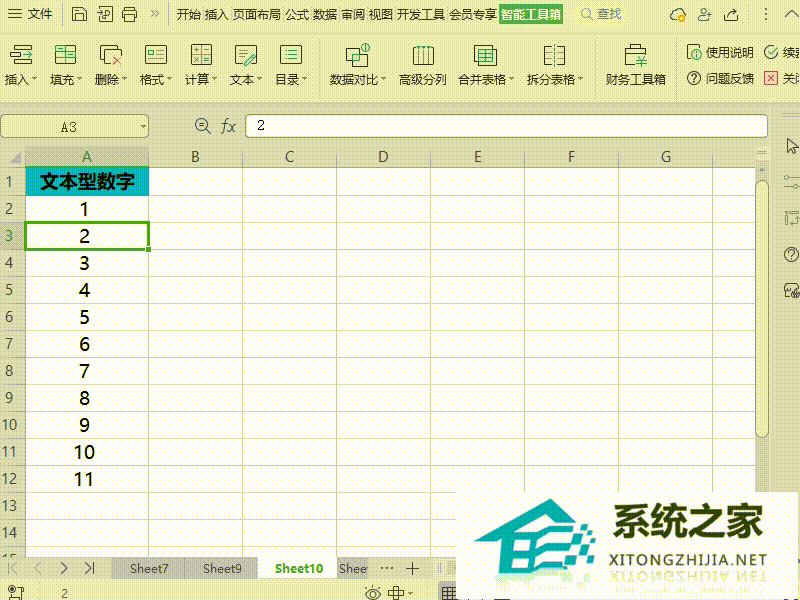Click the 问题反馈 button
The width and height of the screenshot is (800, 600).
pos(720,78)
